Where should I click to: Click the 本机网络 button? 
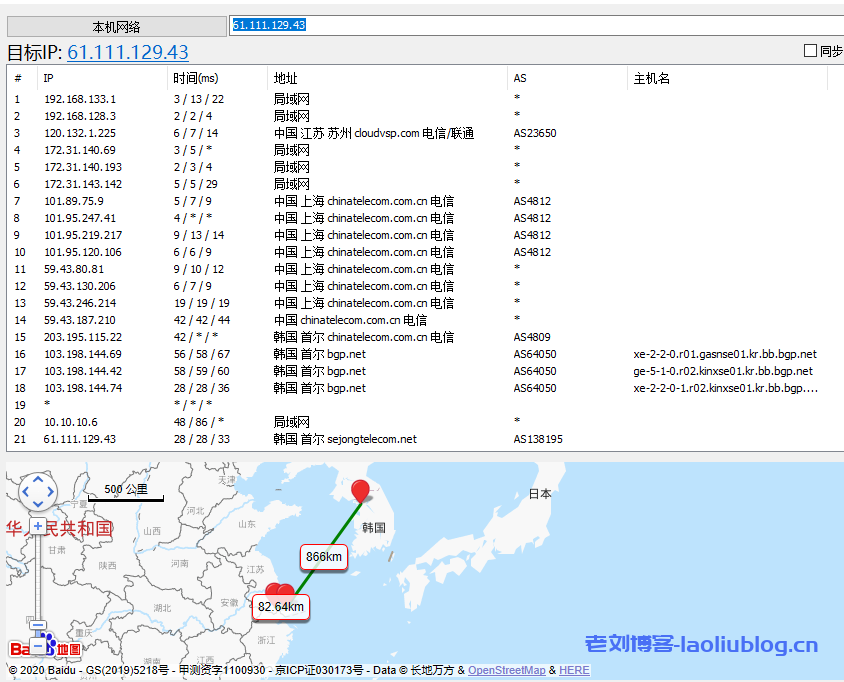click(116, 27)
